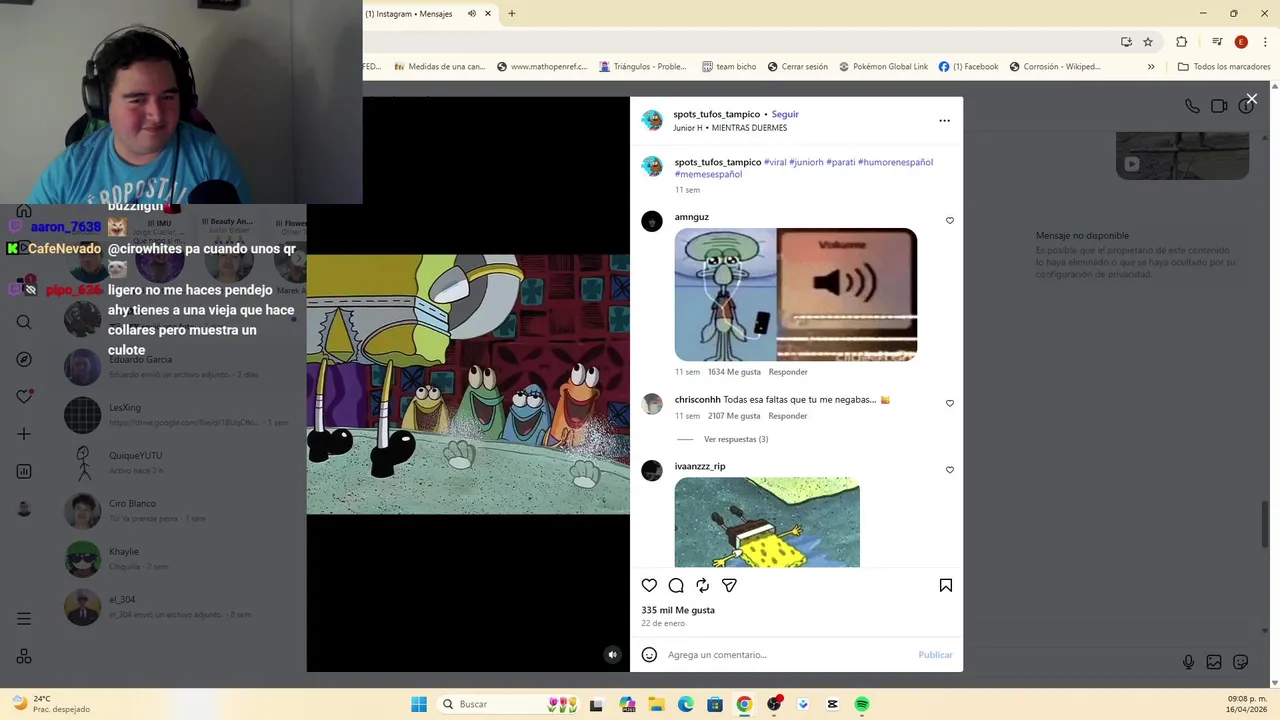Repost using the arrows icon under the post
Image resolution: width=1280 pixels, height=720 pixels.
pos(703,586)
